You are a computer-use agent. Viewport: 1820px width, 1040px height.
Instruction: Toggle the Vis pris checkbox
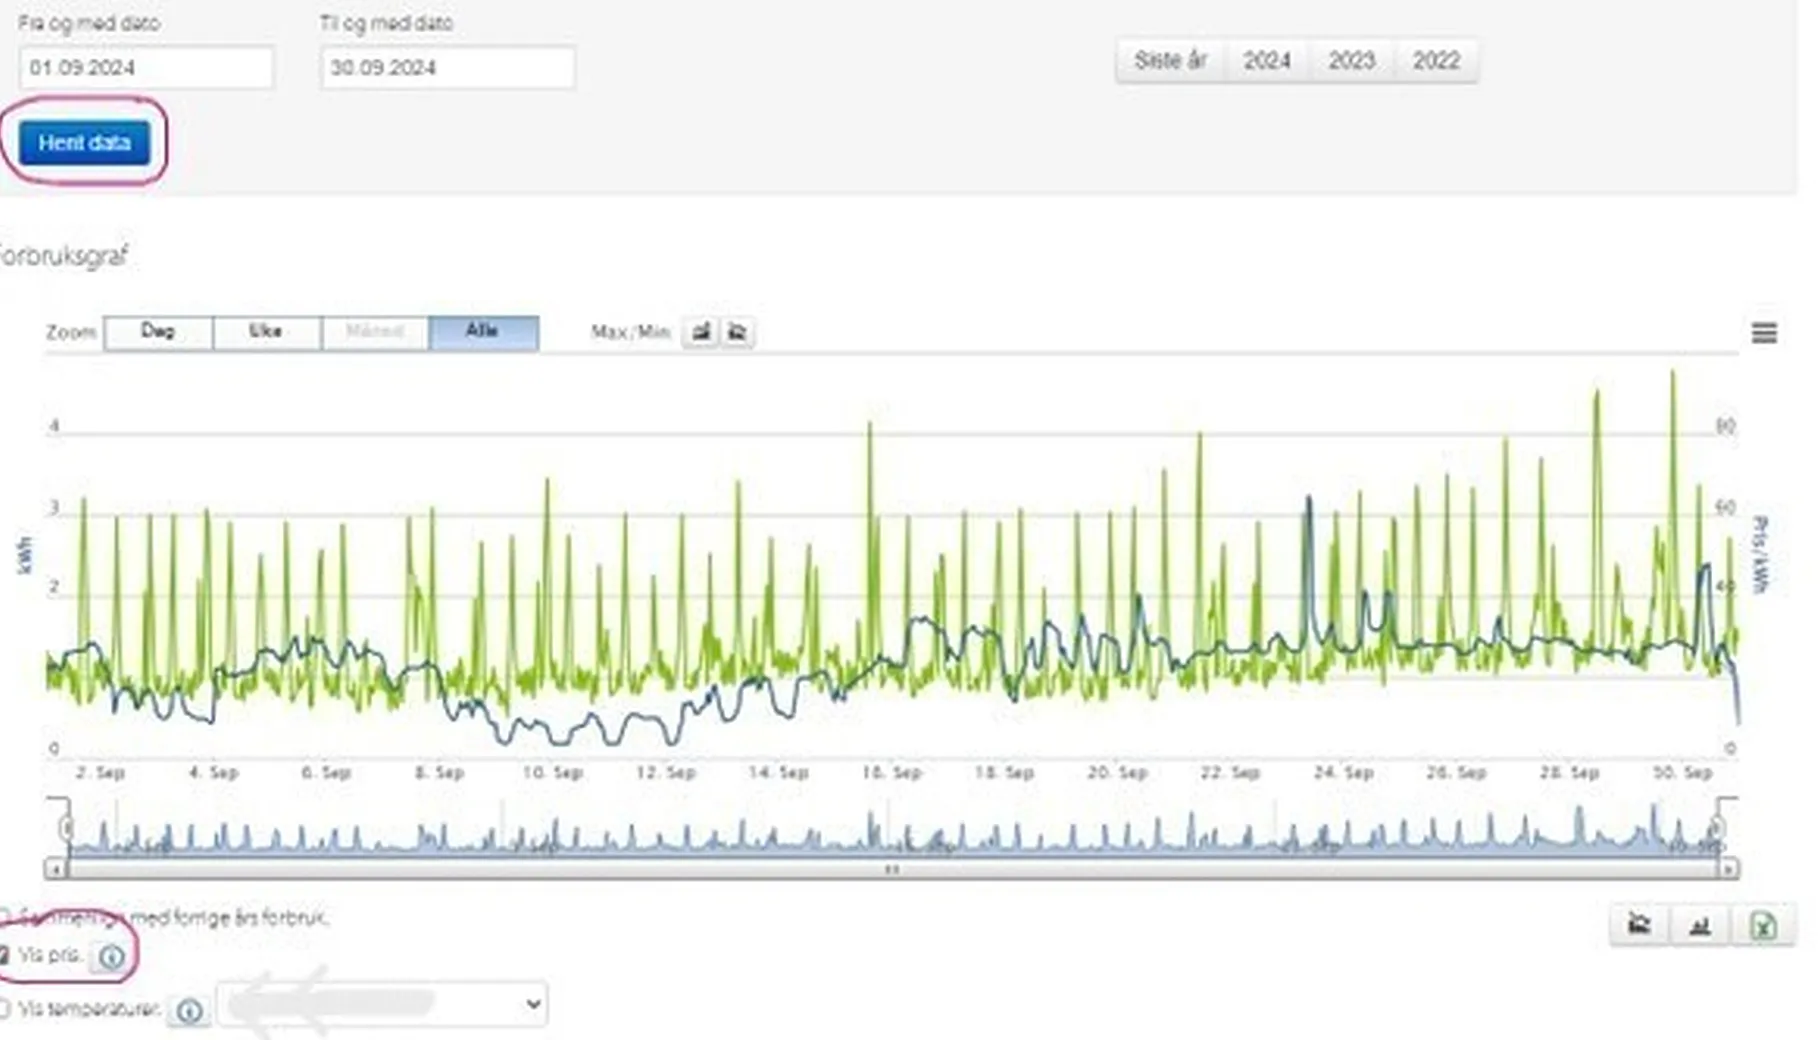(4, 955)
